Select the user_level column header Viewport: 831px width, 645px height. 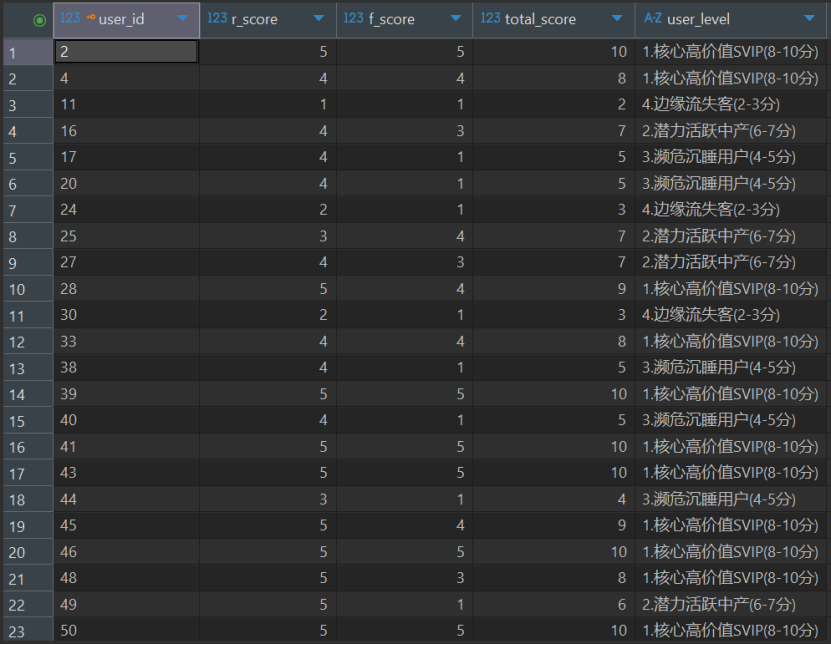731,20
